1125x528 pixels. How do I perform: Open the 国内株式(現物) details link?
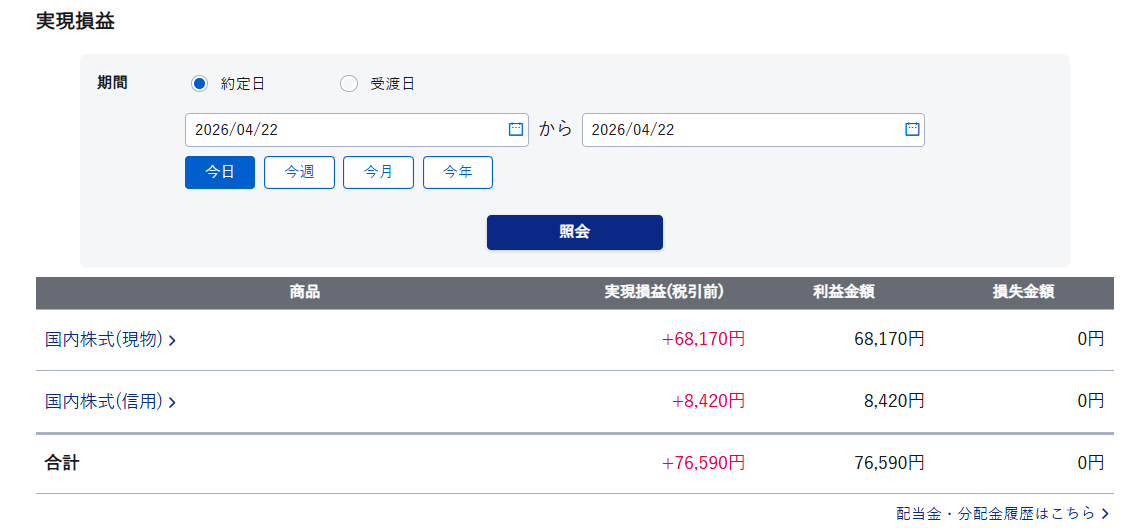coord(103,340)
